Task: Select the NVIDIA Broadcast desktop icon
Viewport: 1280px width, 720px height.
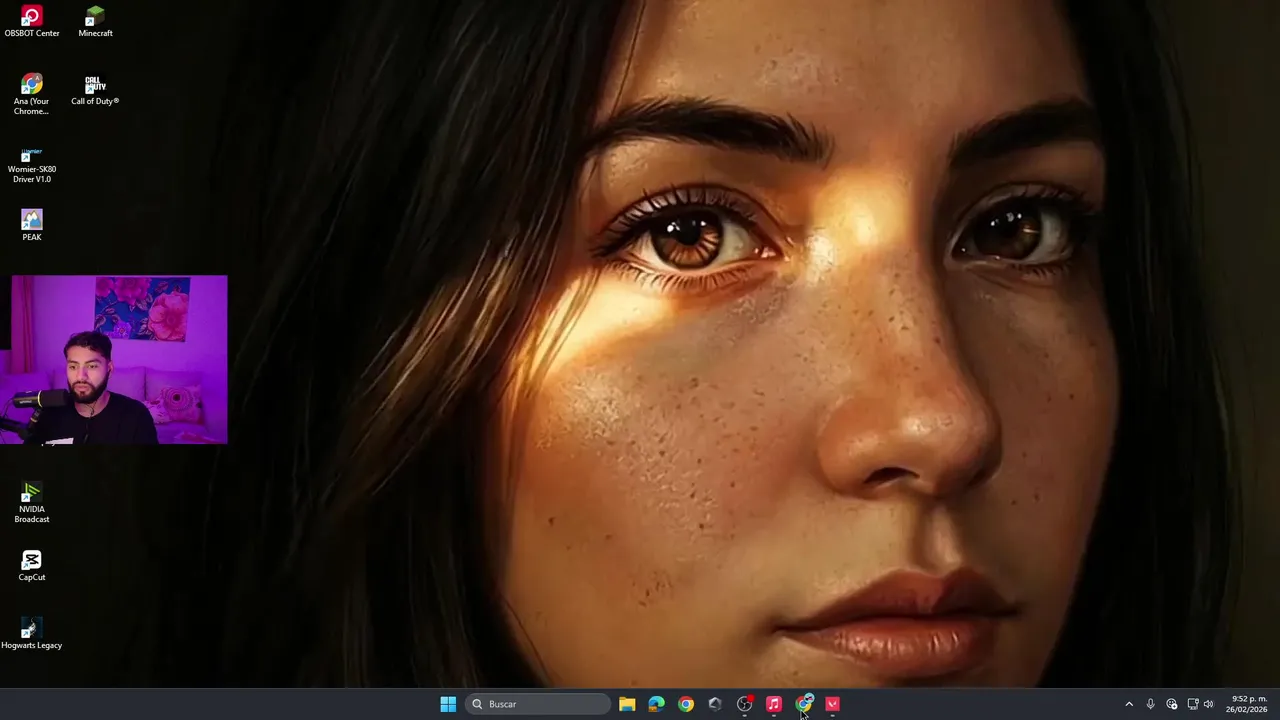Action: [32, 502]
